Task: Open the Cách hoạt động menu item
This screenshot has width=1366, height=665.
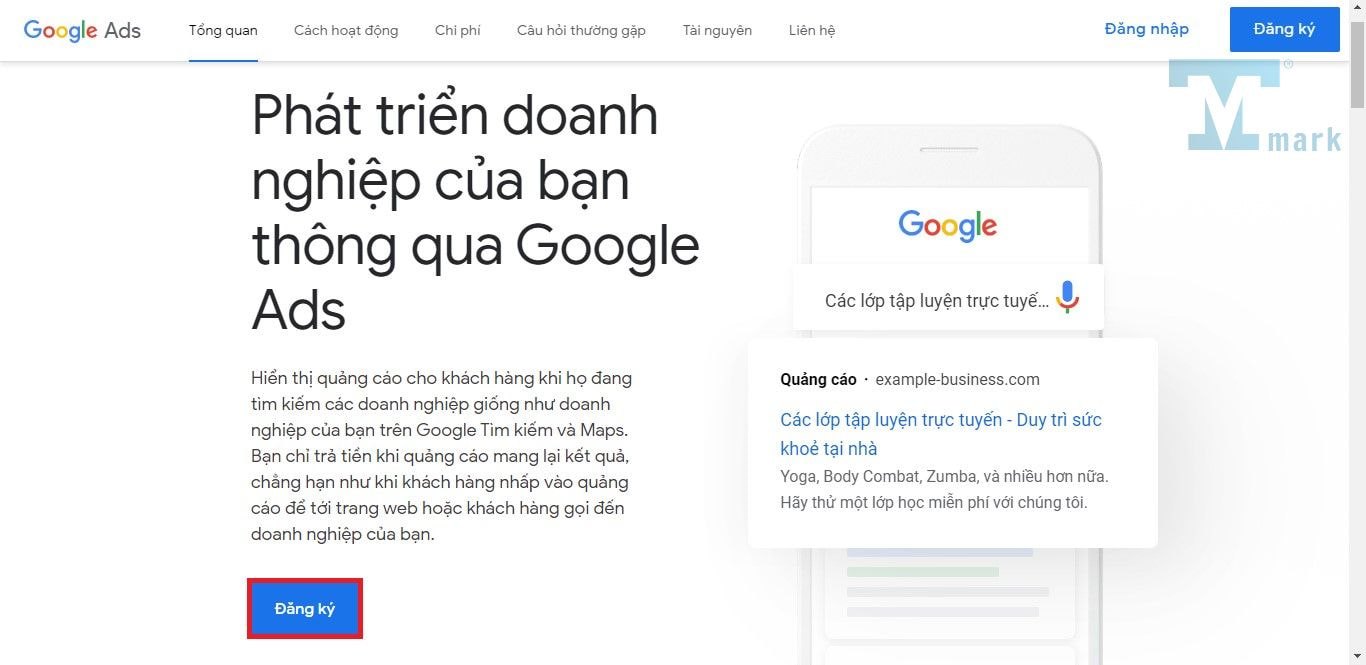Action: pos(346,30)
